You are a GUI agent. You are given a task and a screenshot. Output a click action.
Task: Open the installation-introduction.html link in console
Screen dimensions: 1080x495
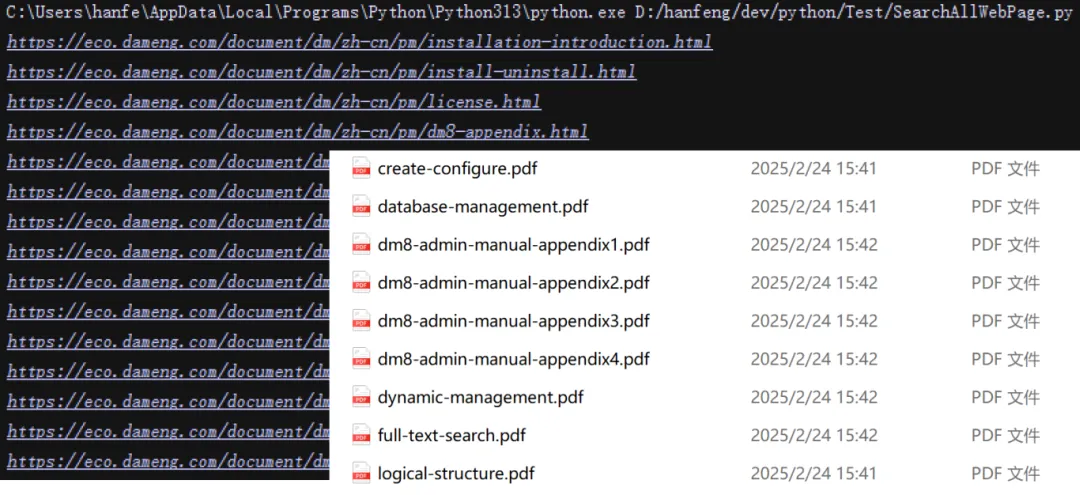[x=360, y=42]
